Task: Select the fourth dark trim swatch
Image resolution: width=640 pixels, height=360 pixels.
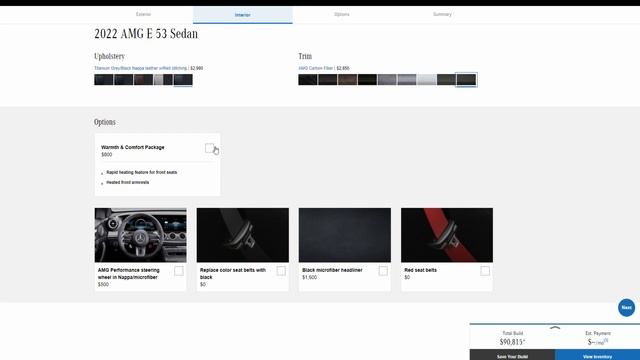Action: point(367,80)
